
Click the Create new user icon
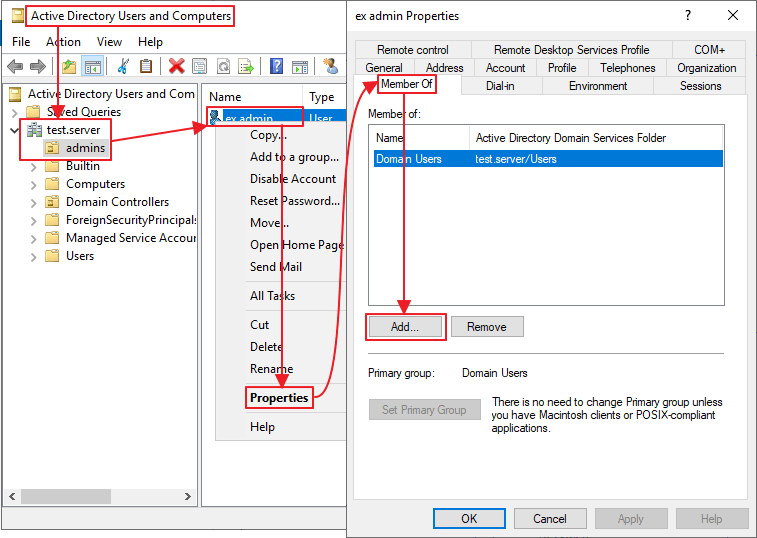pos(331,66)
